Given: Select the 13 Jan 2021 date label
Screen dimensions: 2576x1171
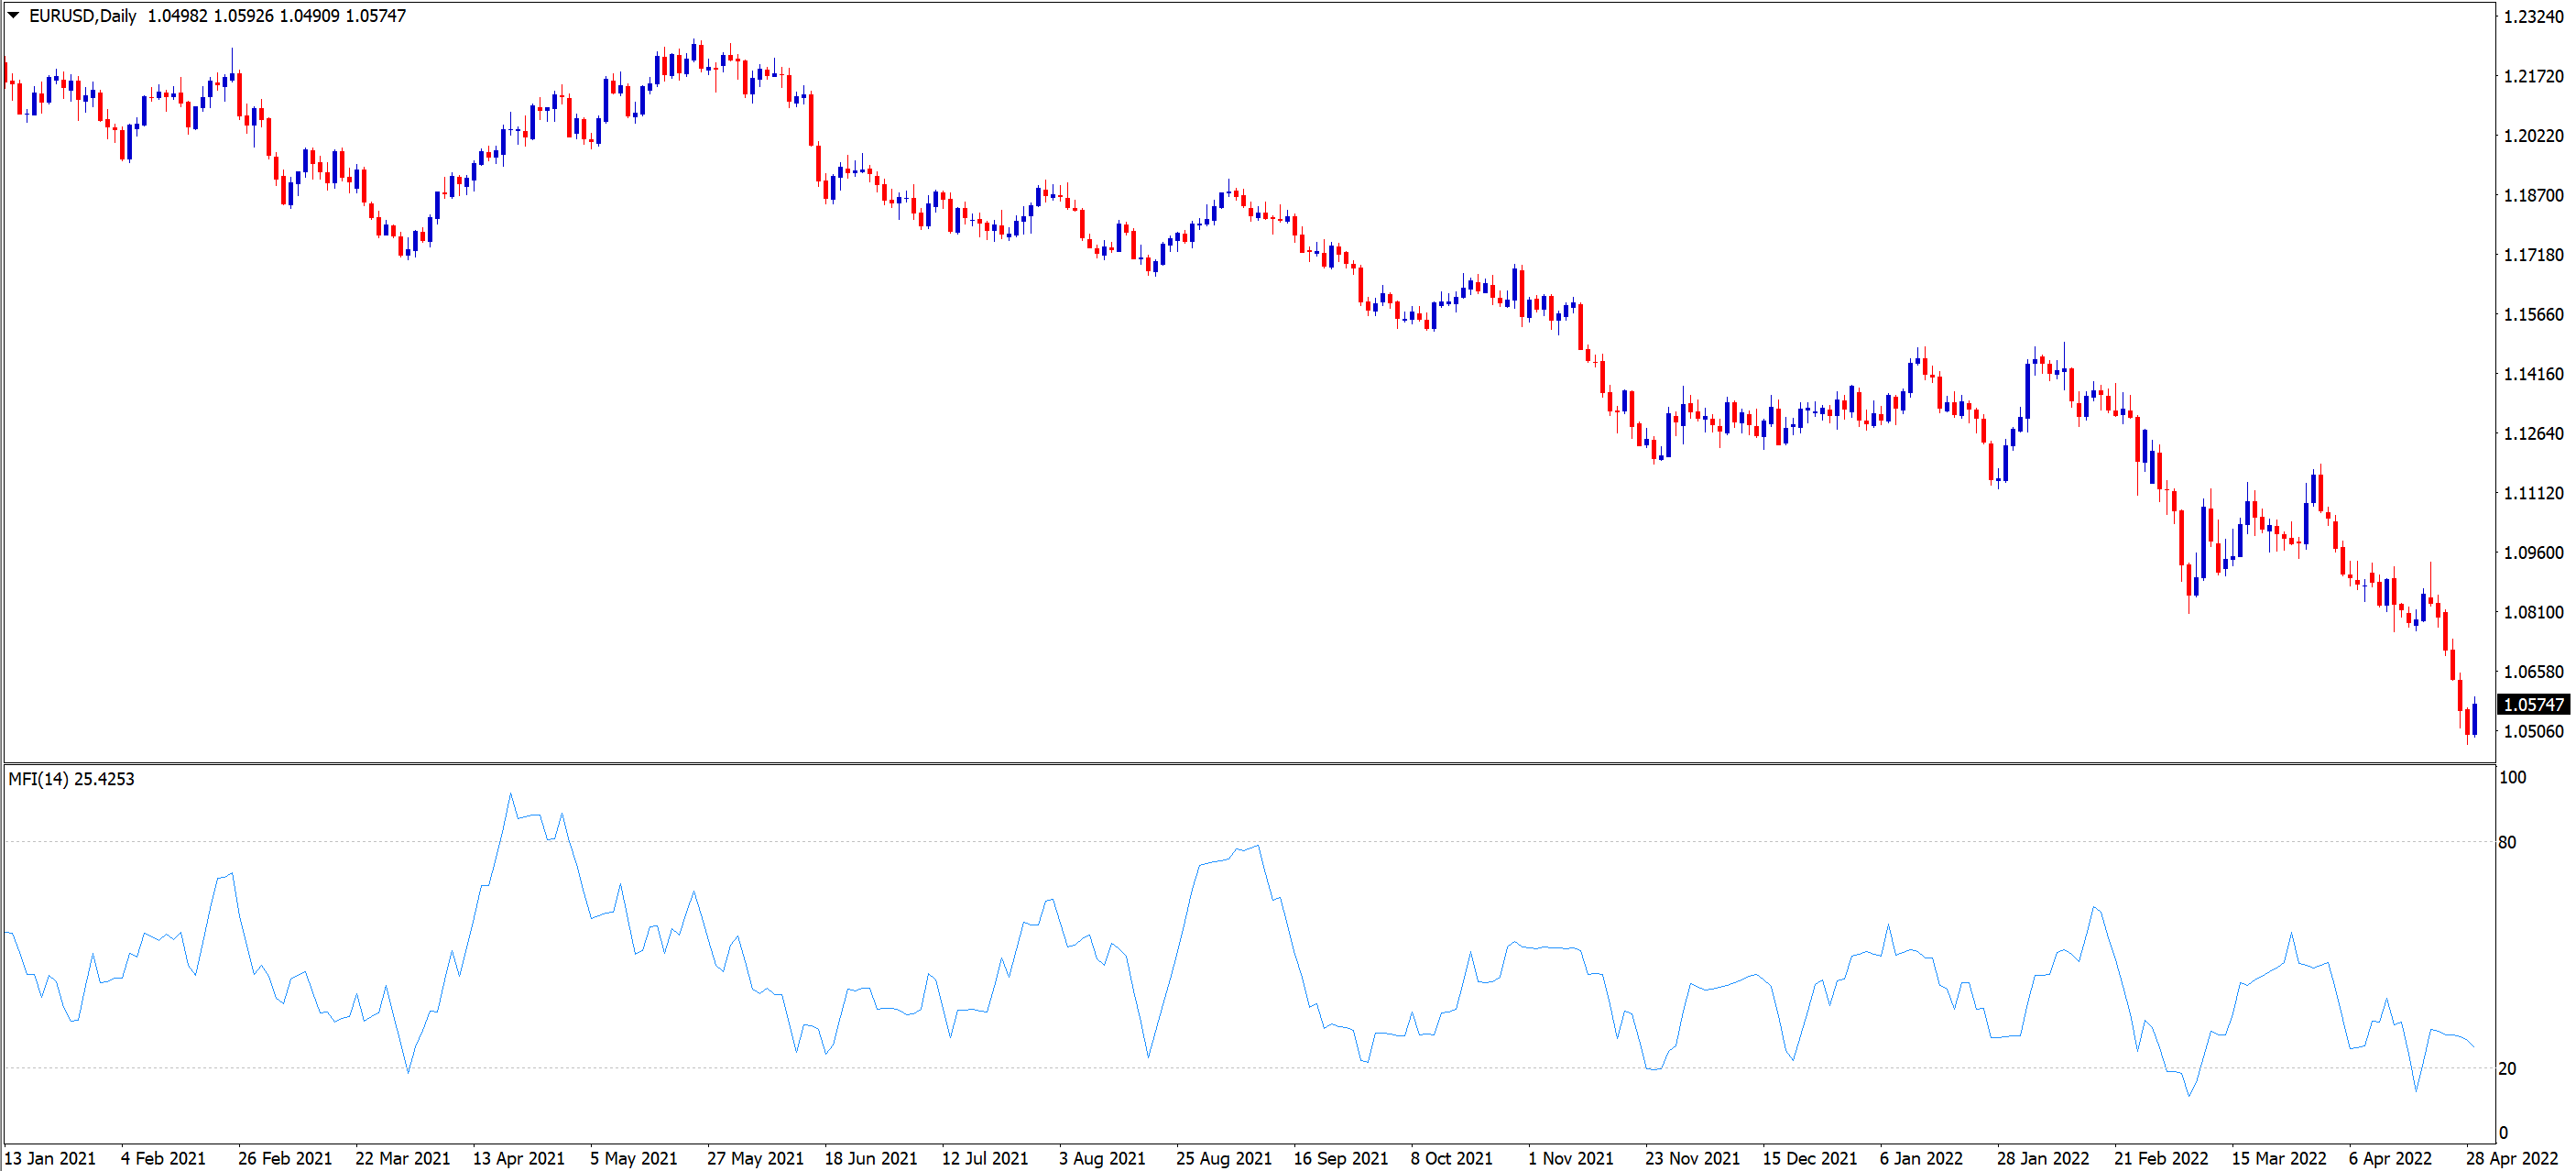Looking at the screenshot, I should [x=50, y=1158].
